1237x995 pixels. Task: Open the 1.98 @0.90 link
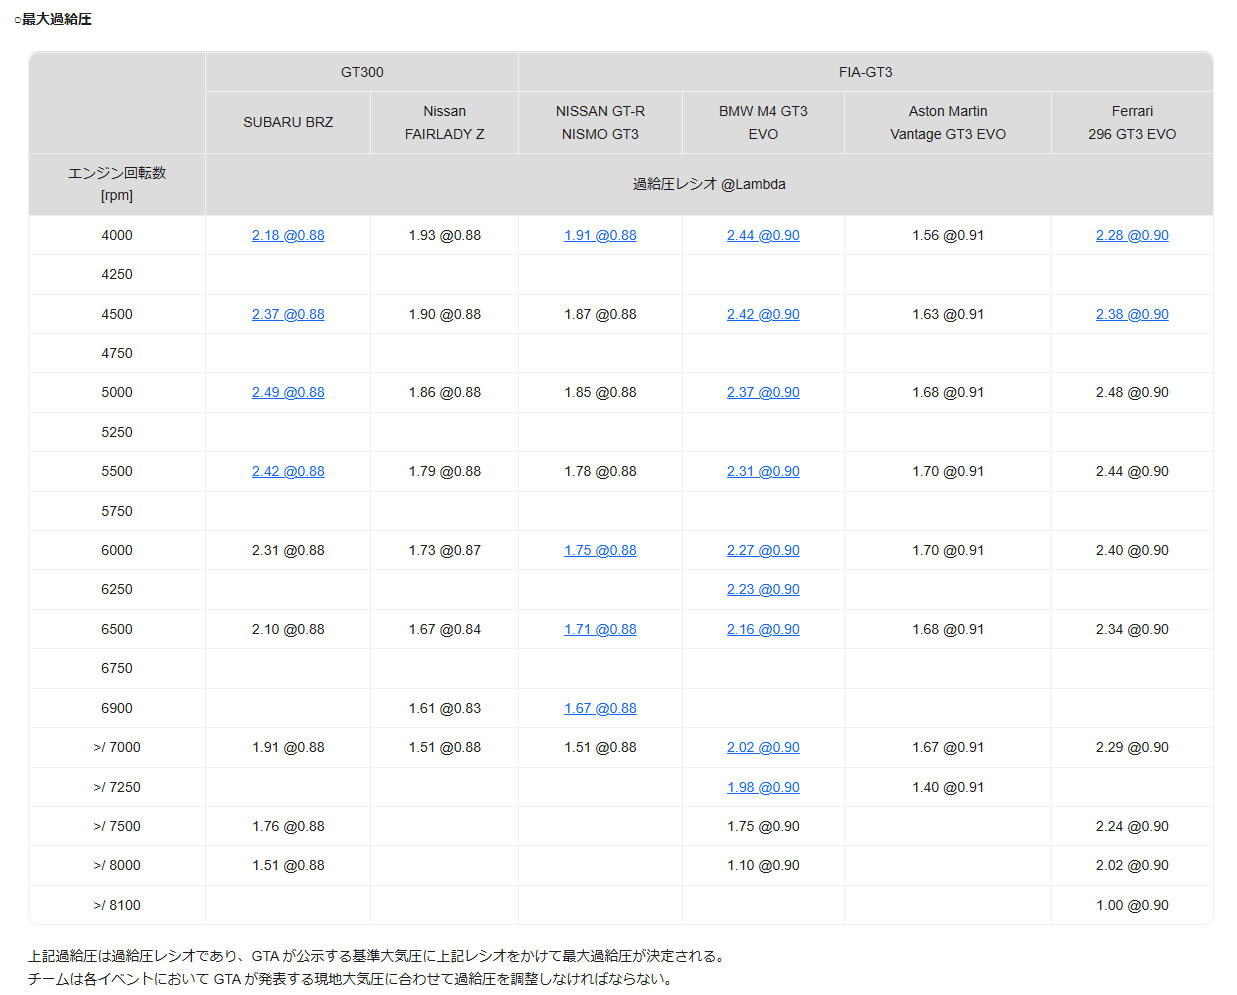[x=763, y=787]
